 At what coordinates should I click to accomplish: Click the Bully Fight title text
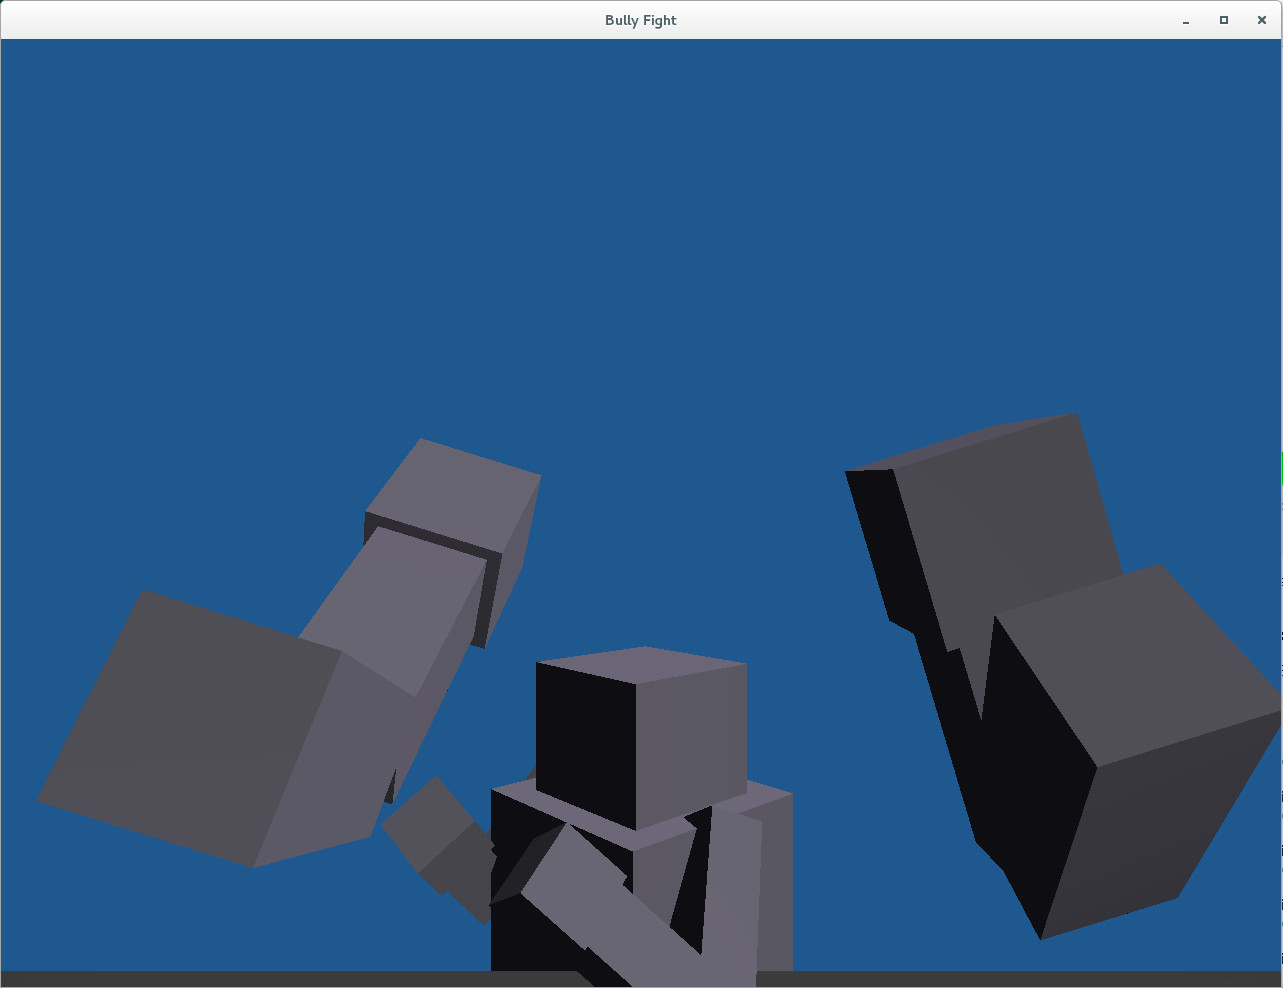[640, 20]
